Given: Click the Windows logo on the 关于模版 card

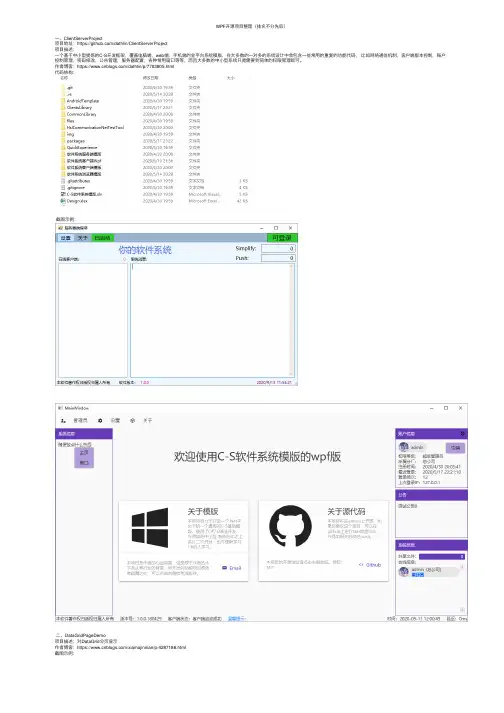Looking at the screenshot, I should (x=150, y=527).
